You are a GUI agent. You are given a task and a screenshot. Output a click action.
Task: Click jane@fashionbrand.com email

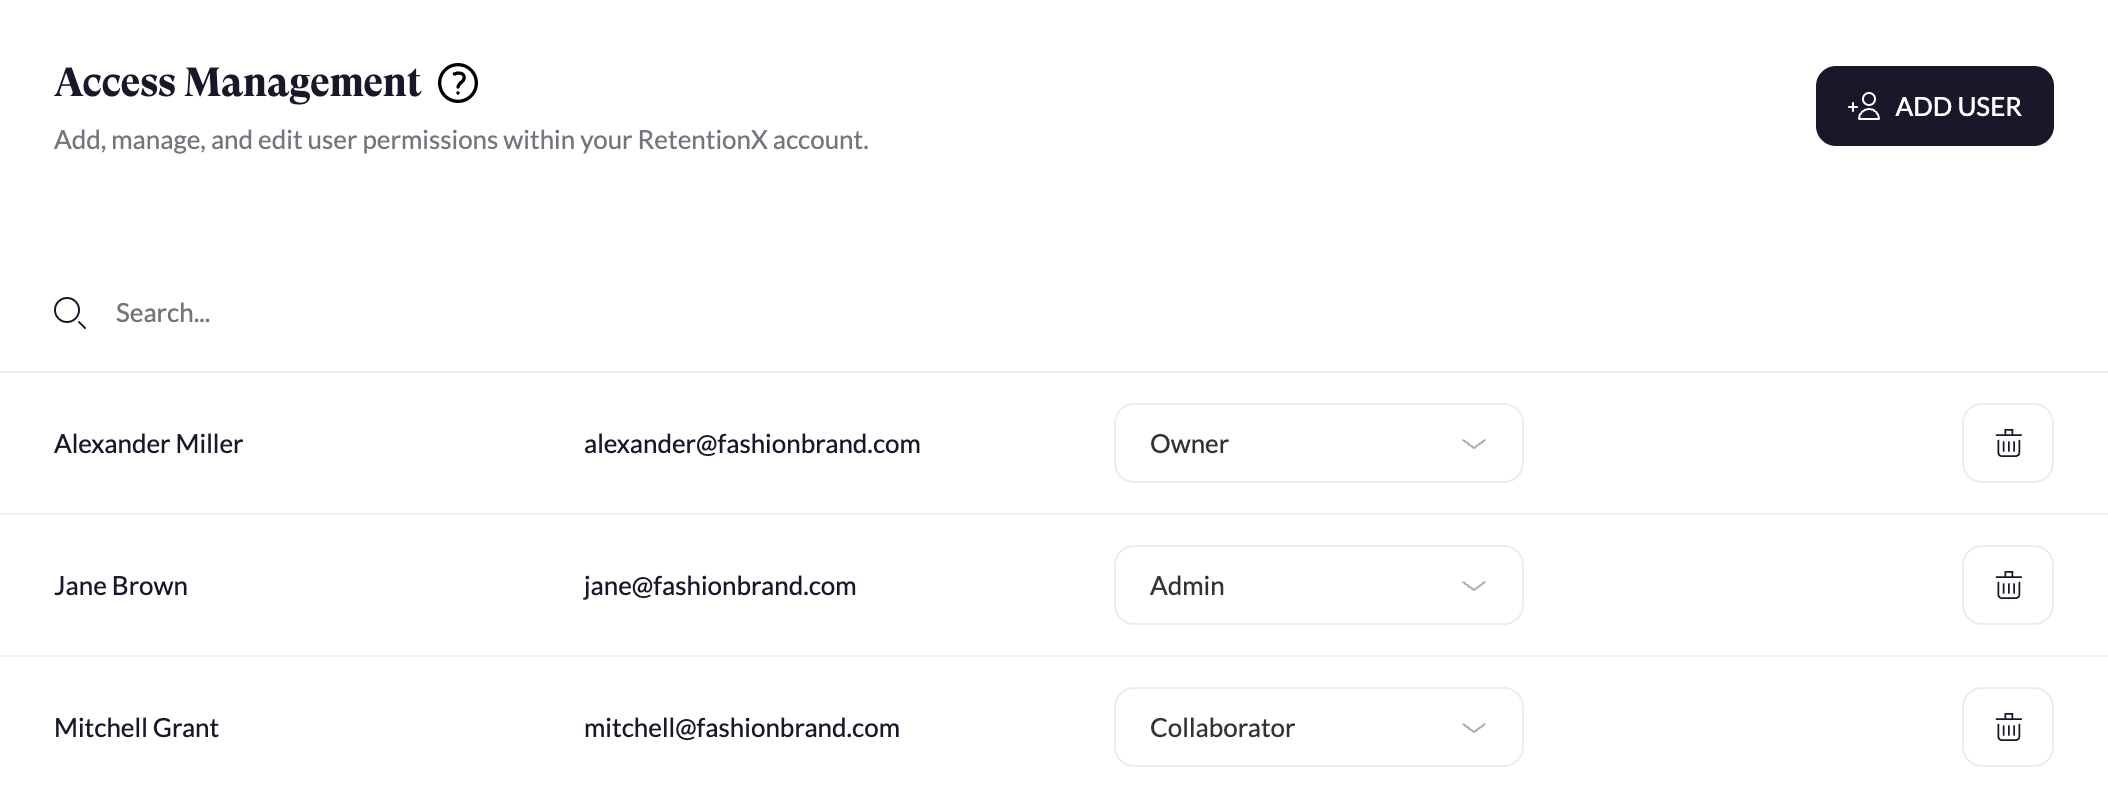coord(720,585)
